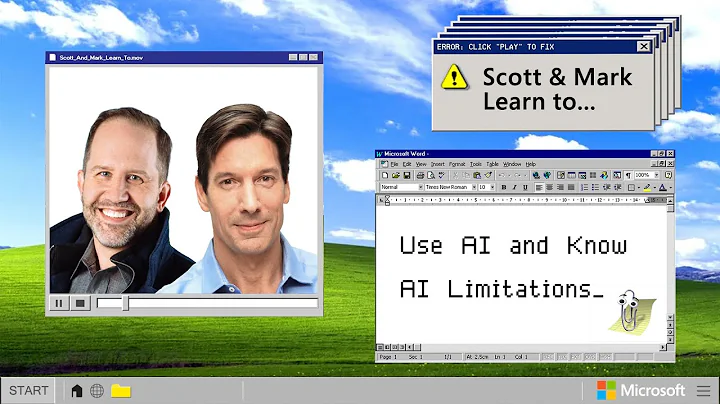Click the Insert Hyperlink globe icon
Image resolution: width=720 pixels, height=404 pixels.
click(536, 175)
